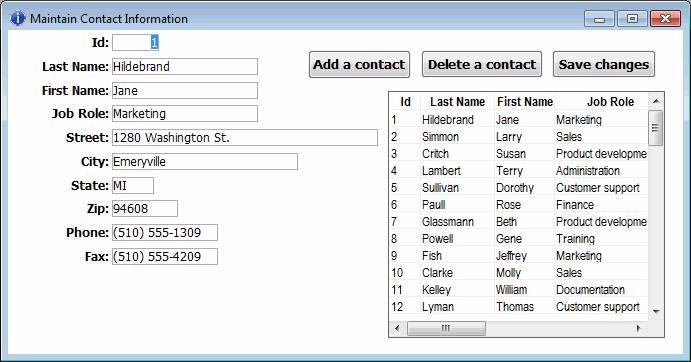
Task: Click the Add a contact button
Action: (359, 64)
